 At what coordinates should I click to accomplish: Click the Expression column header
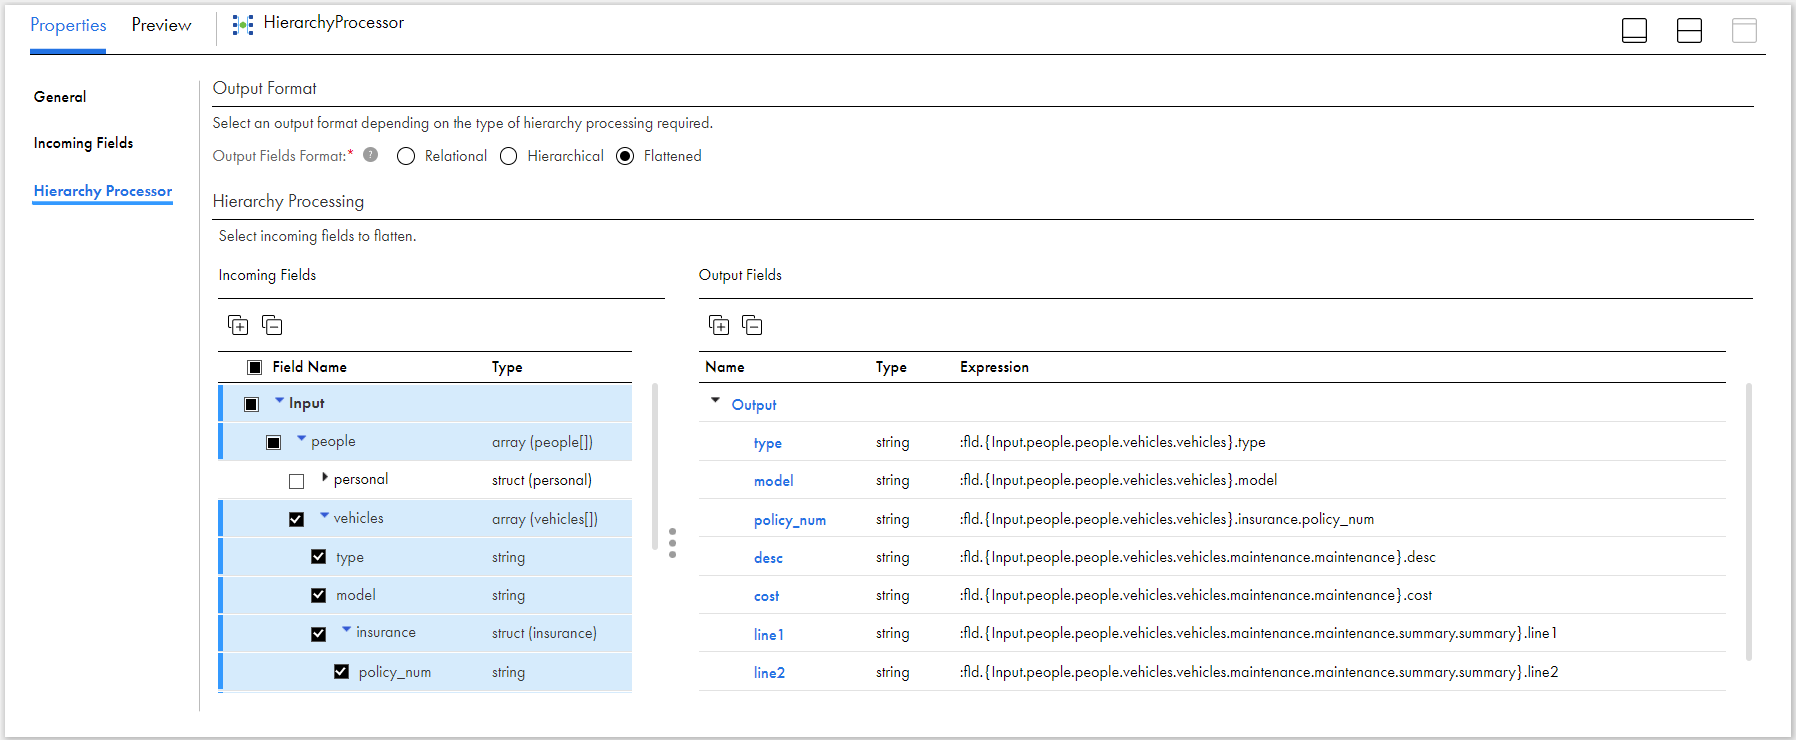[994, 367]
